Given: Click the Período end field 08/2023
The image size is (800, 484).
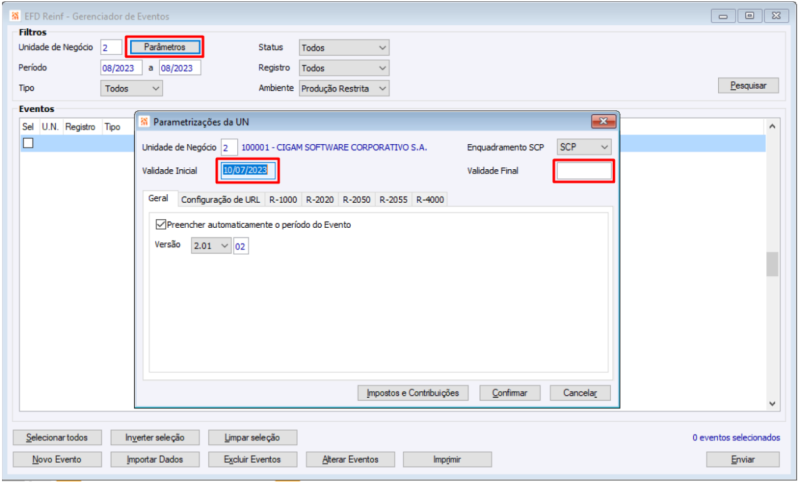Looking at the screenshot, I should (180, 68).
